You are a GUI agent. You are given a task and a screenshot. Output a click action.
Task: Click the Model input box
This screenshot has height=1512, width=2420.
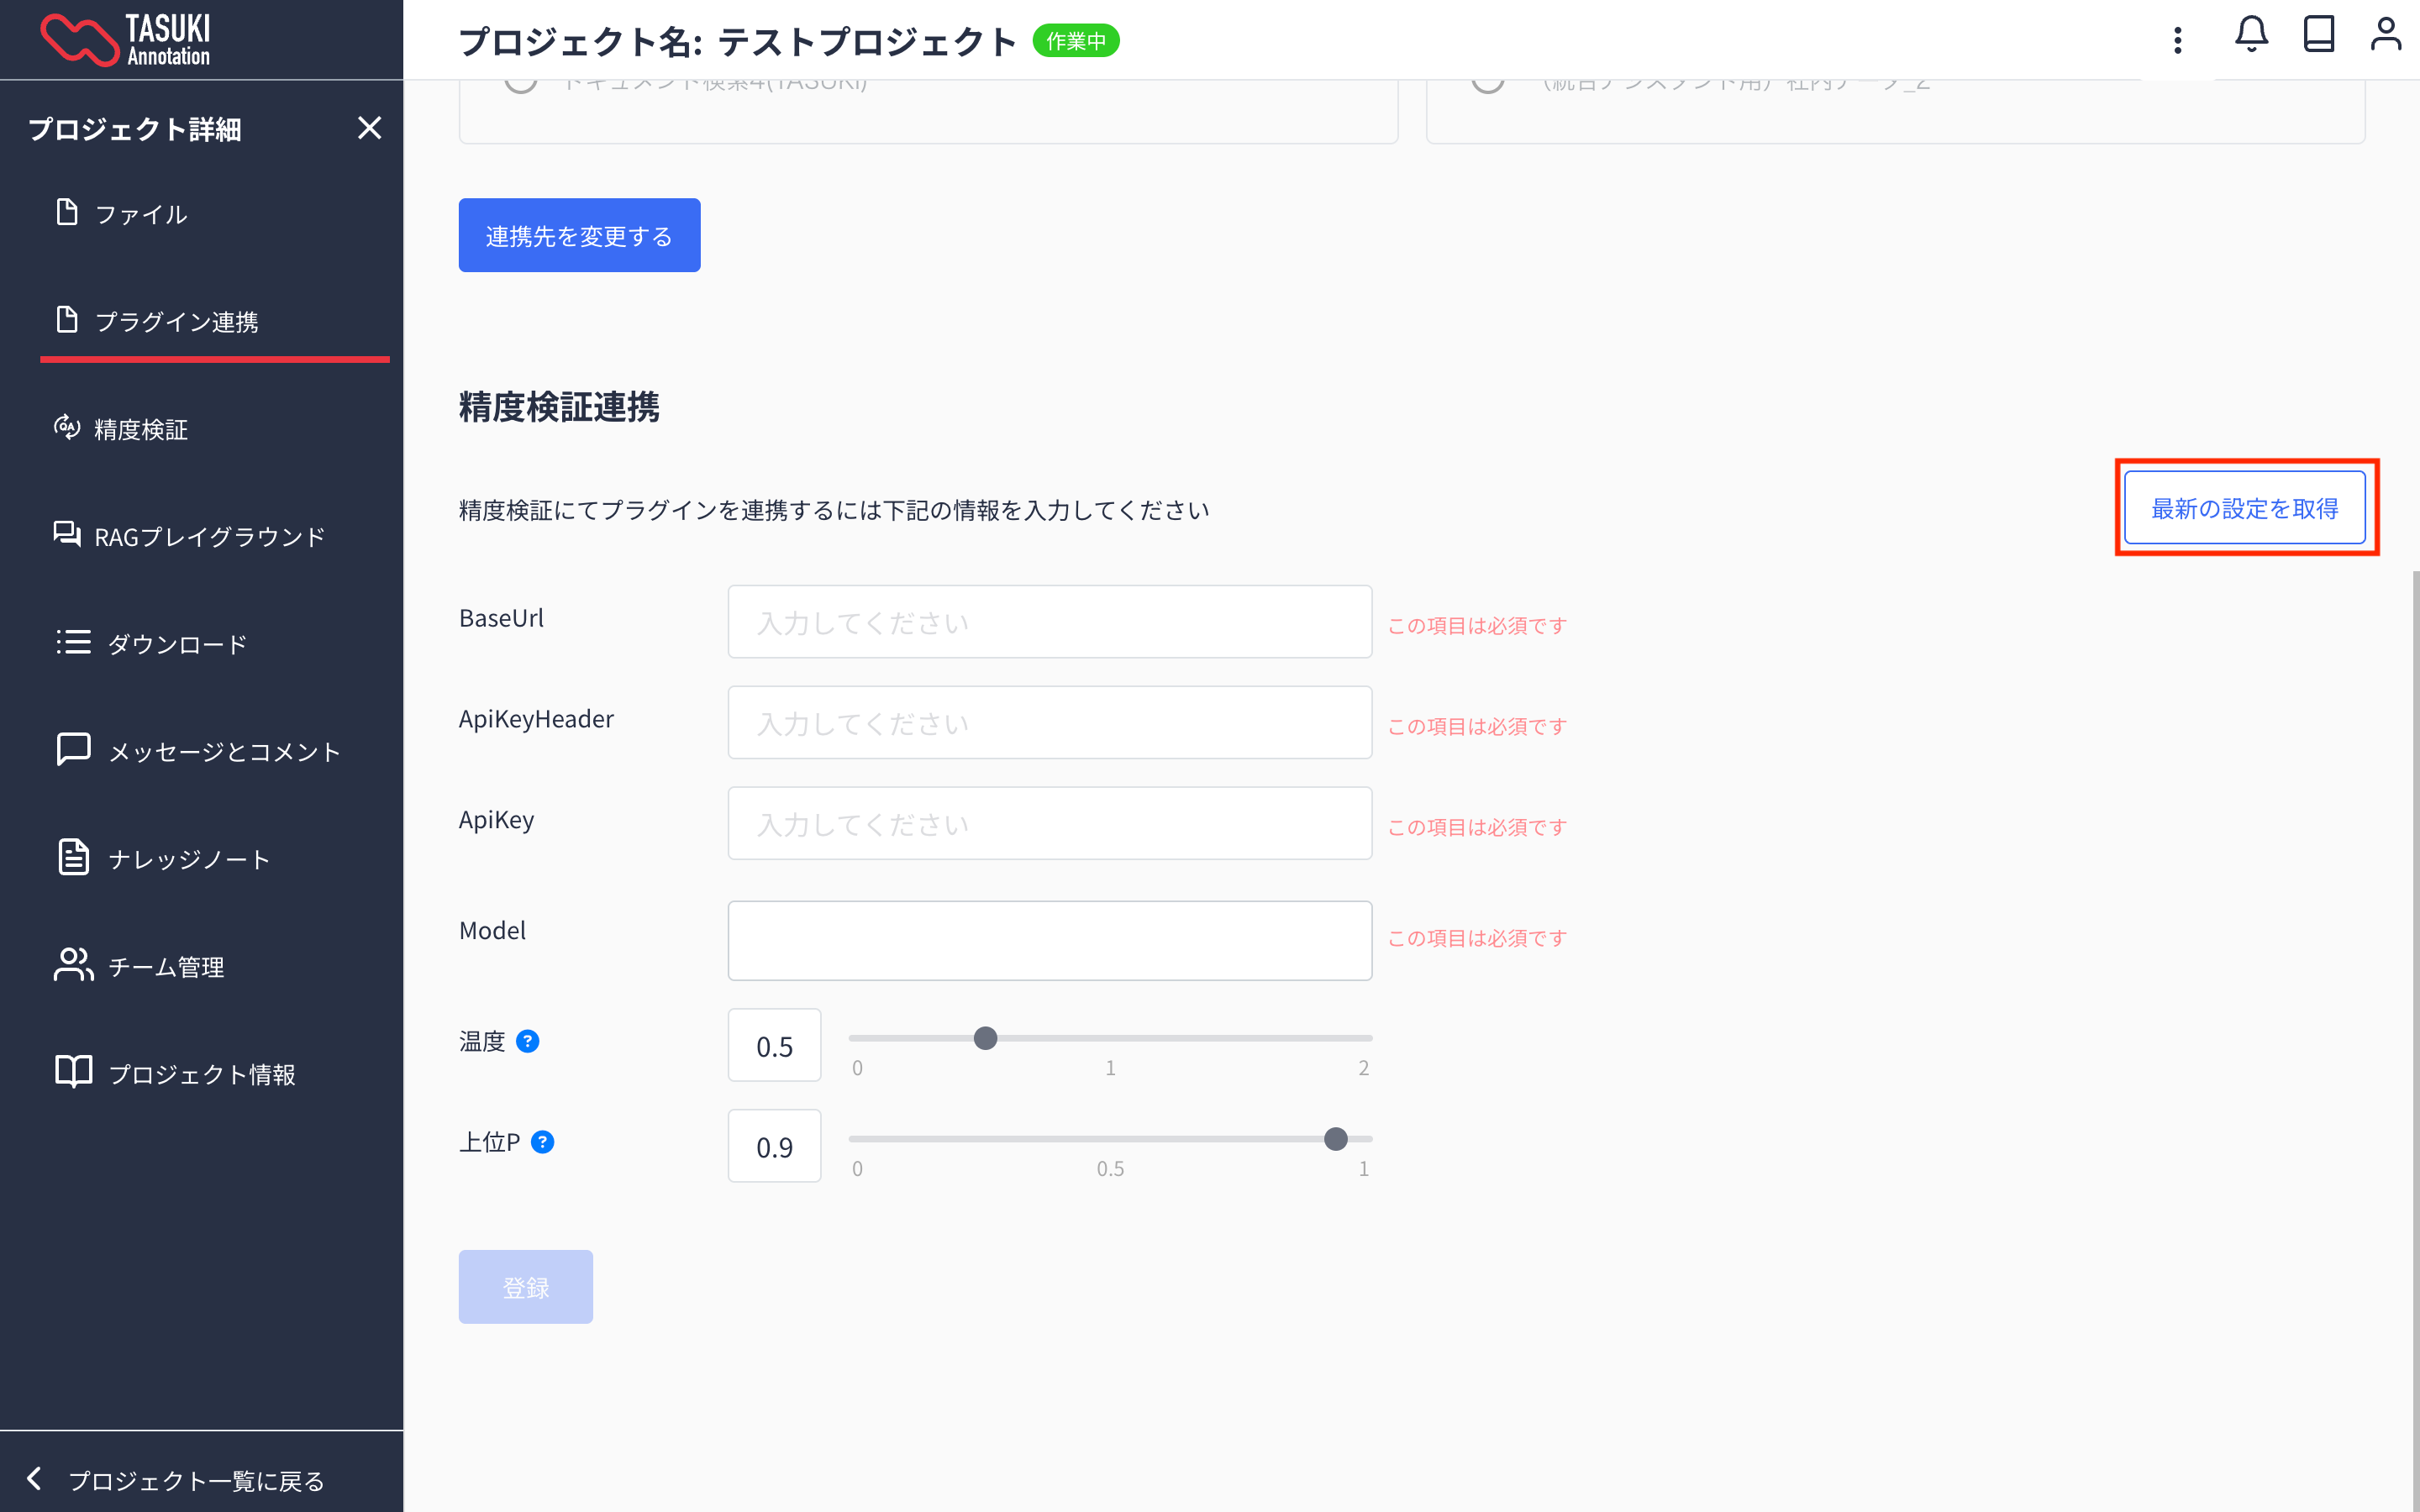1049,940
